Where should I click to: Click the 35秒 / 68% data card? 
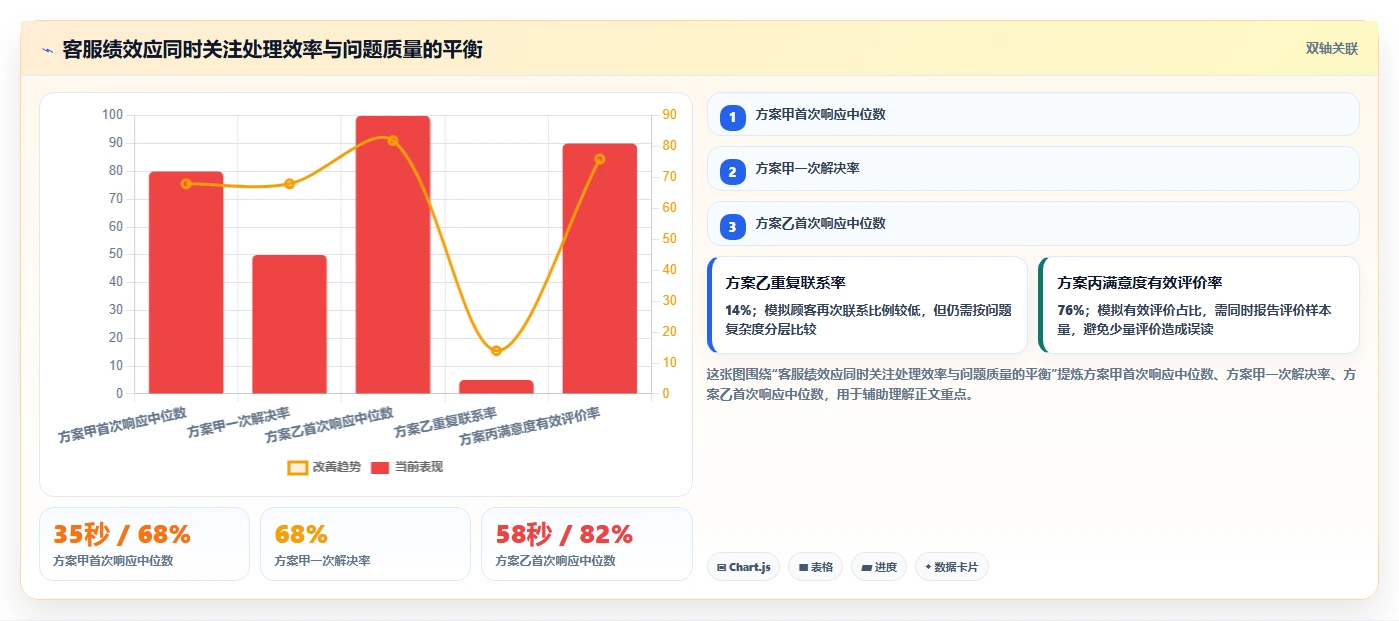(144, 544)
